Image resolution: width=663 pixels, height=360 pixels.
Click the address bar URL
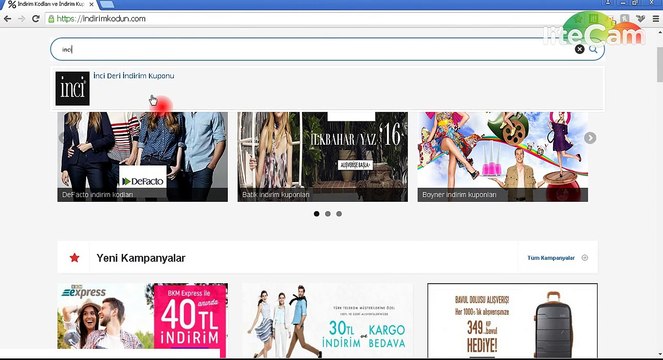point(101,19)
